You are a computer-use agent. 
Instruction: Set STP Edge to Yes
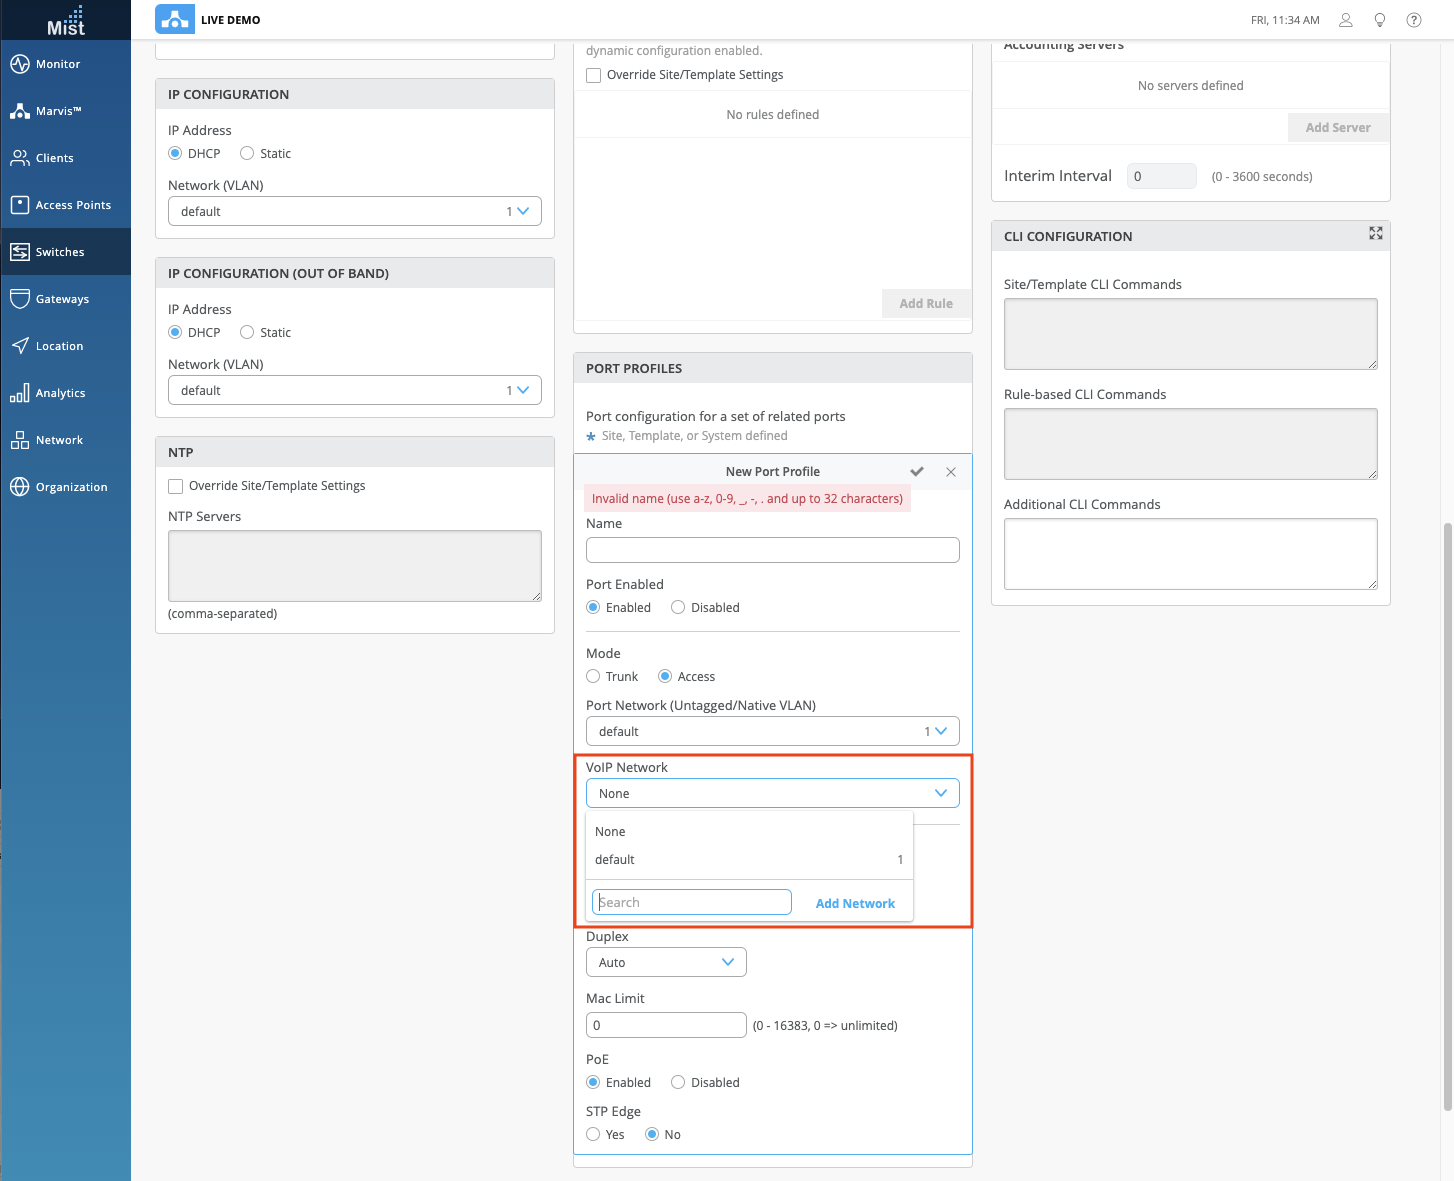point(593,1135)
